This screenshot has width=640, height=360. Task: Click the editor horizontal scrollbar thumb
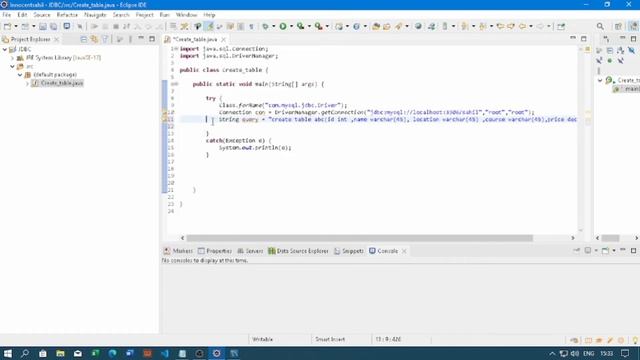coord(360,238)
